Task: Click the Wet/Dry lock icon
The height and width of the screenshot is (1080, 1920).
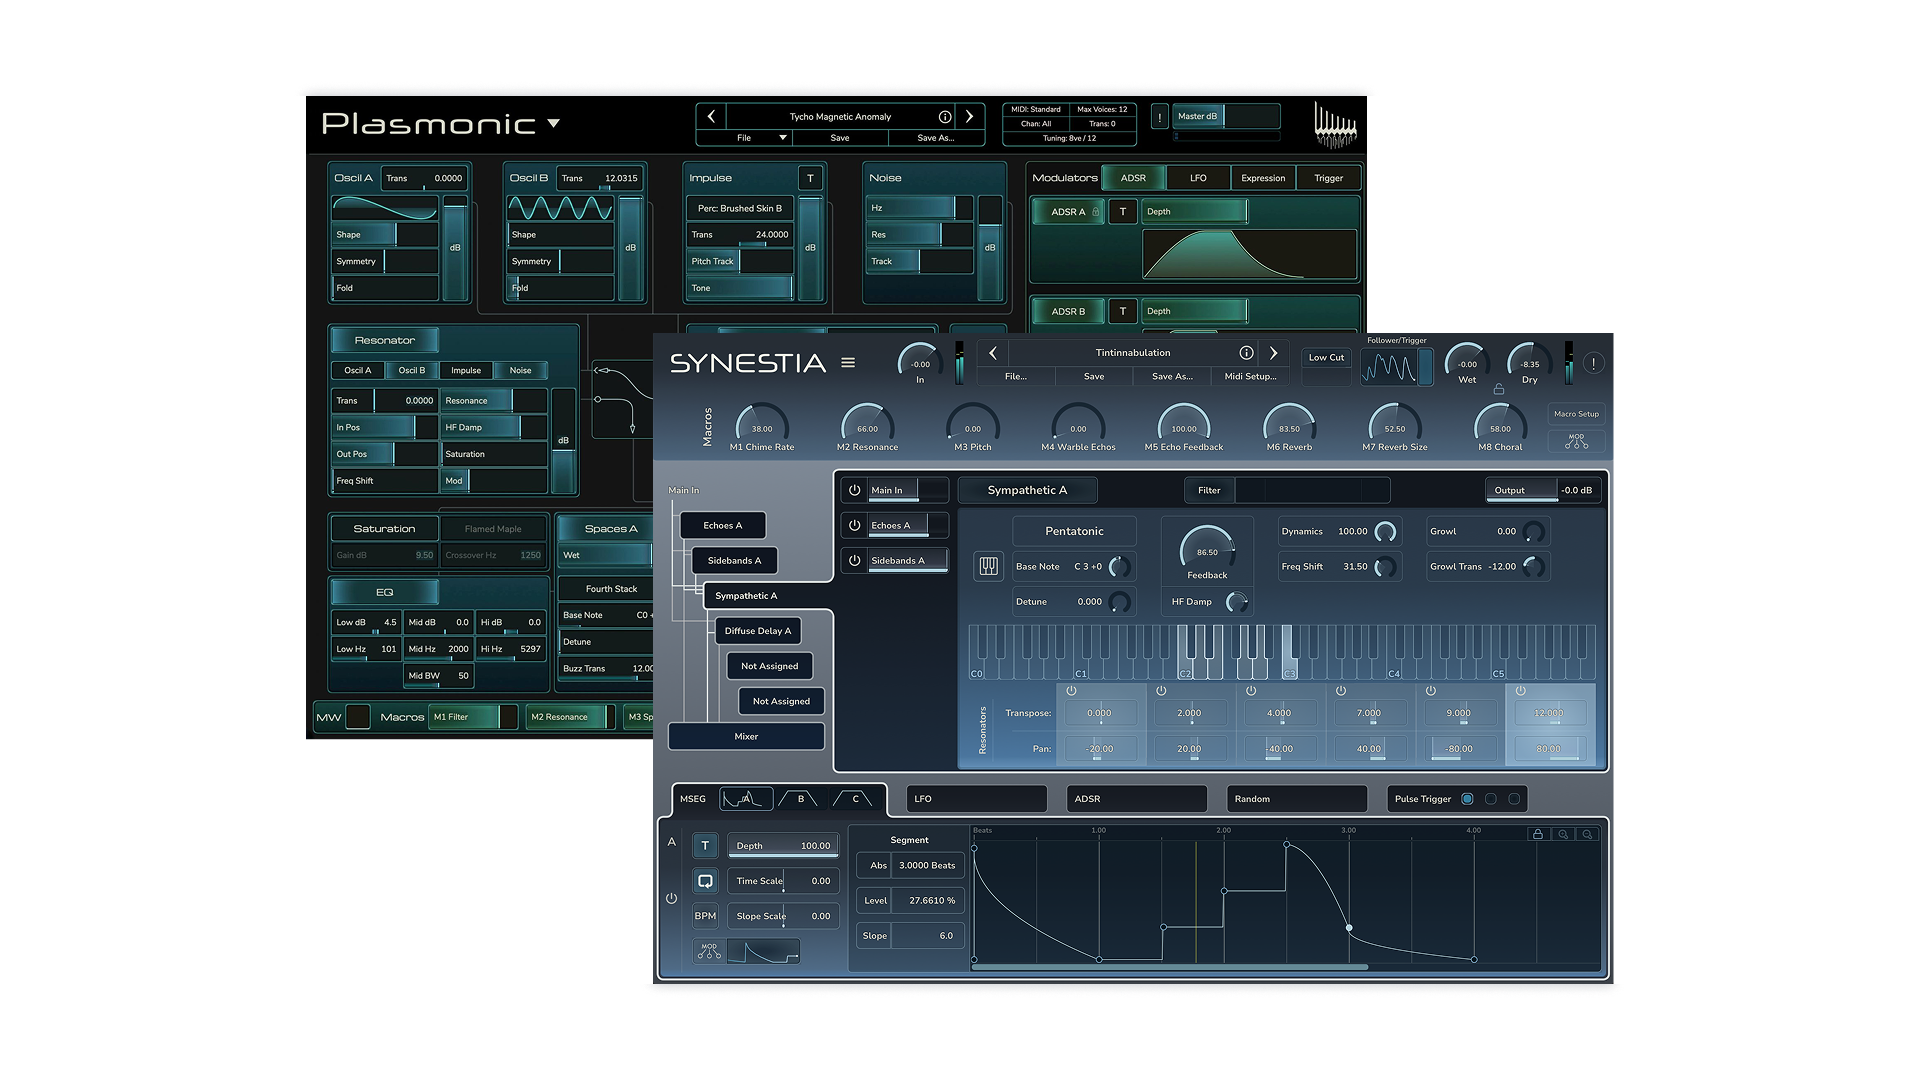Action: pos(1498,389)
